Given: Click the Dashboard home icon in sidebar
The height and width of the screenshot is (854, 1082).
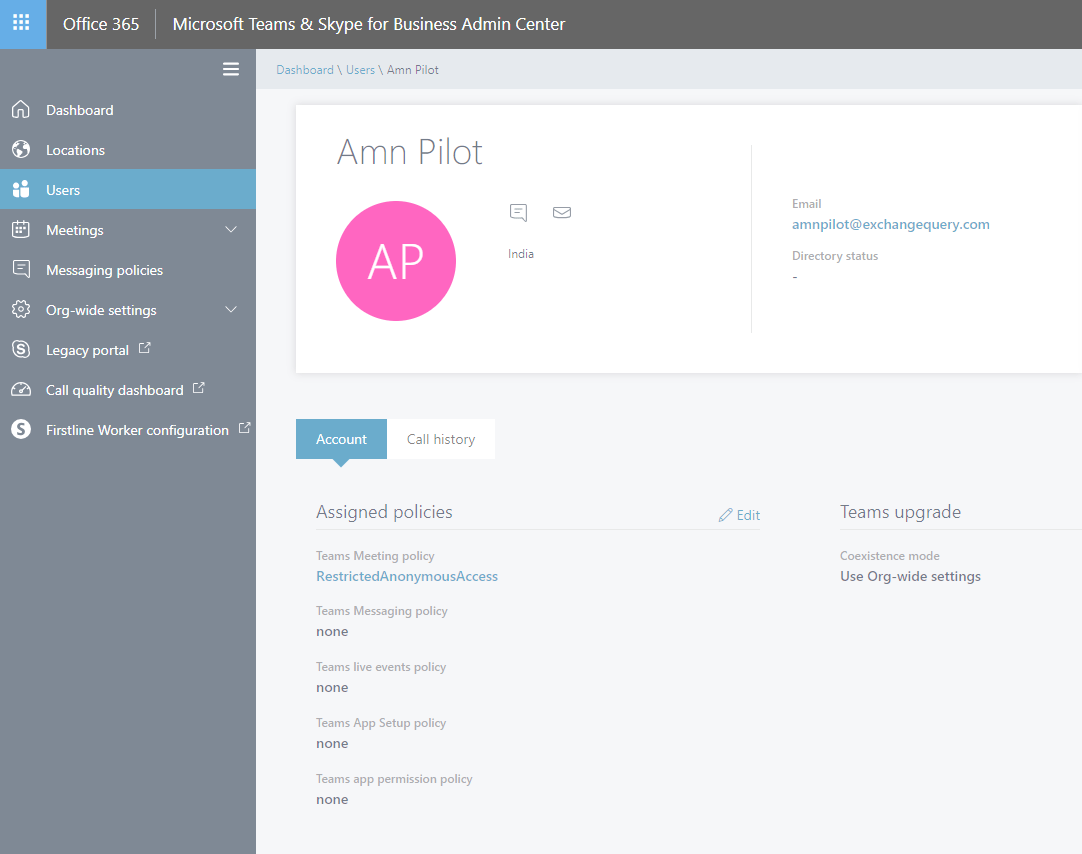Looking at the screenshot, I should tap(21, 110).
